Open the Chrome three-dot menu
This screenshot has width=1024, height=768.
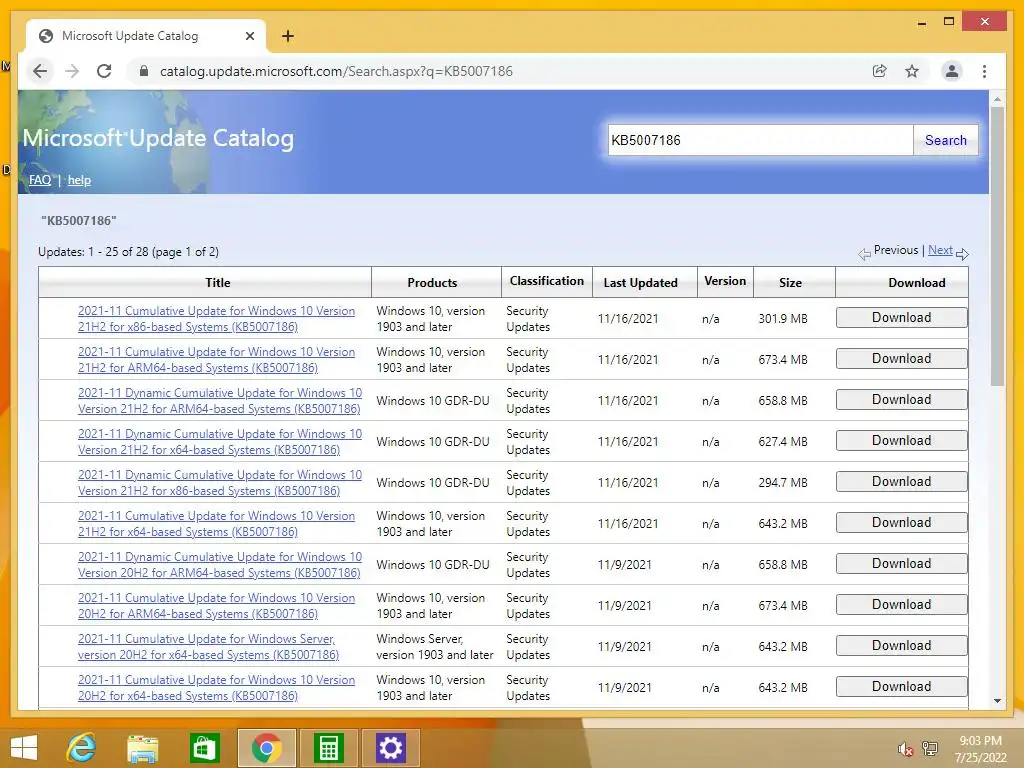[x=984, y=71]
